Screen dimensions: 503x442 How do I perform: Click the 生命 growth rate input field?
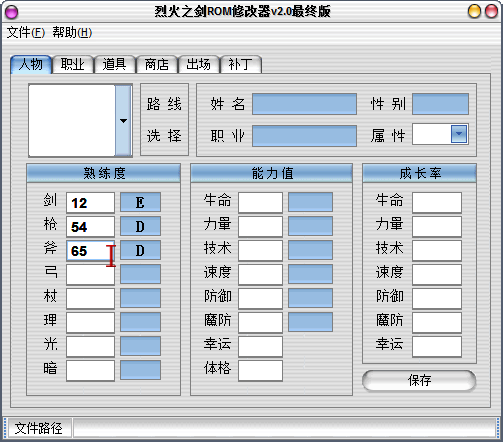click(x=437, y=202)
